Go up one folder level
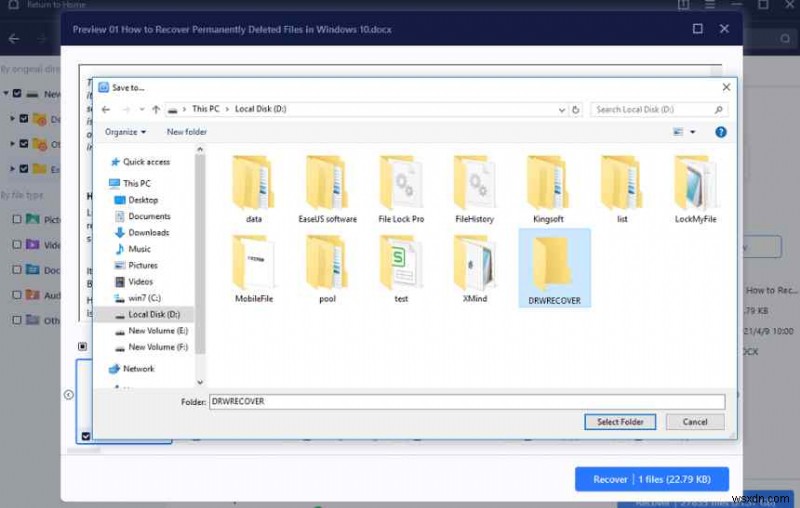The height and width of the screenshot is (508, 800). click(156, 109)
